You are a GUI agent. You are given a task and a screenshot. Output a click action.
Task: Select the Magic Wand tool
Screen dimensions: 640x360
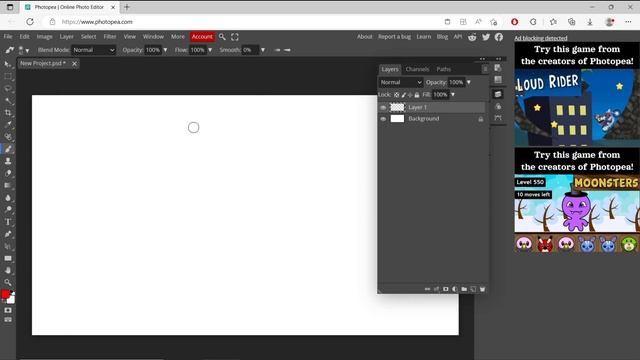[x=8, y=100]
